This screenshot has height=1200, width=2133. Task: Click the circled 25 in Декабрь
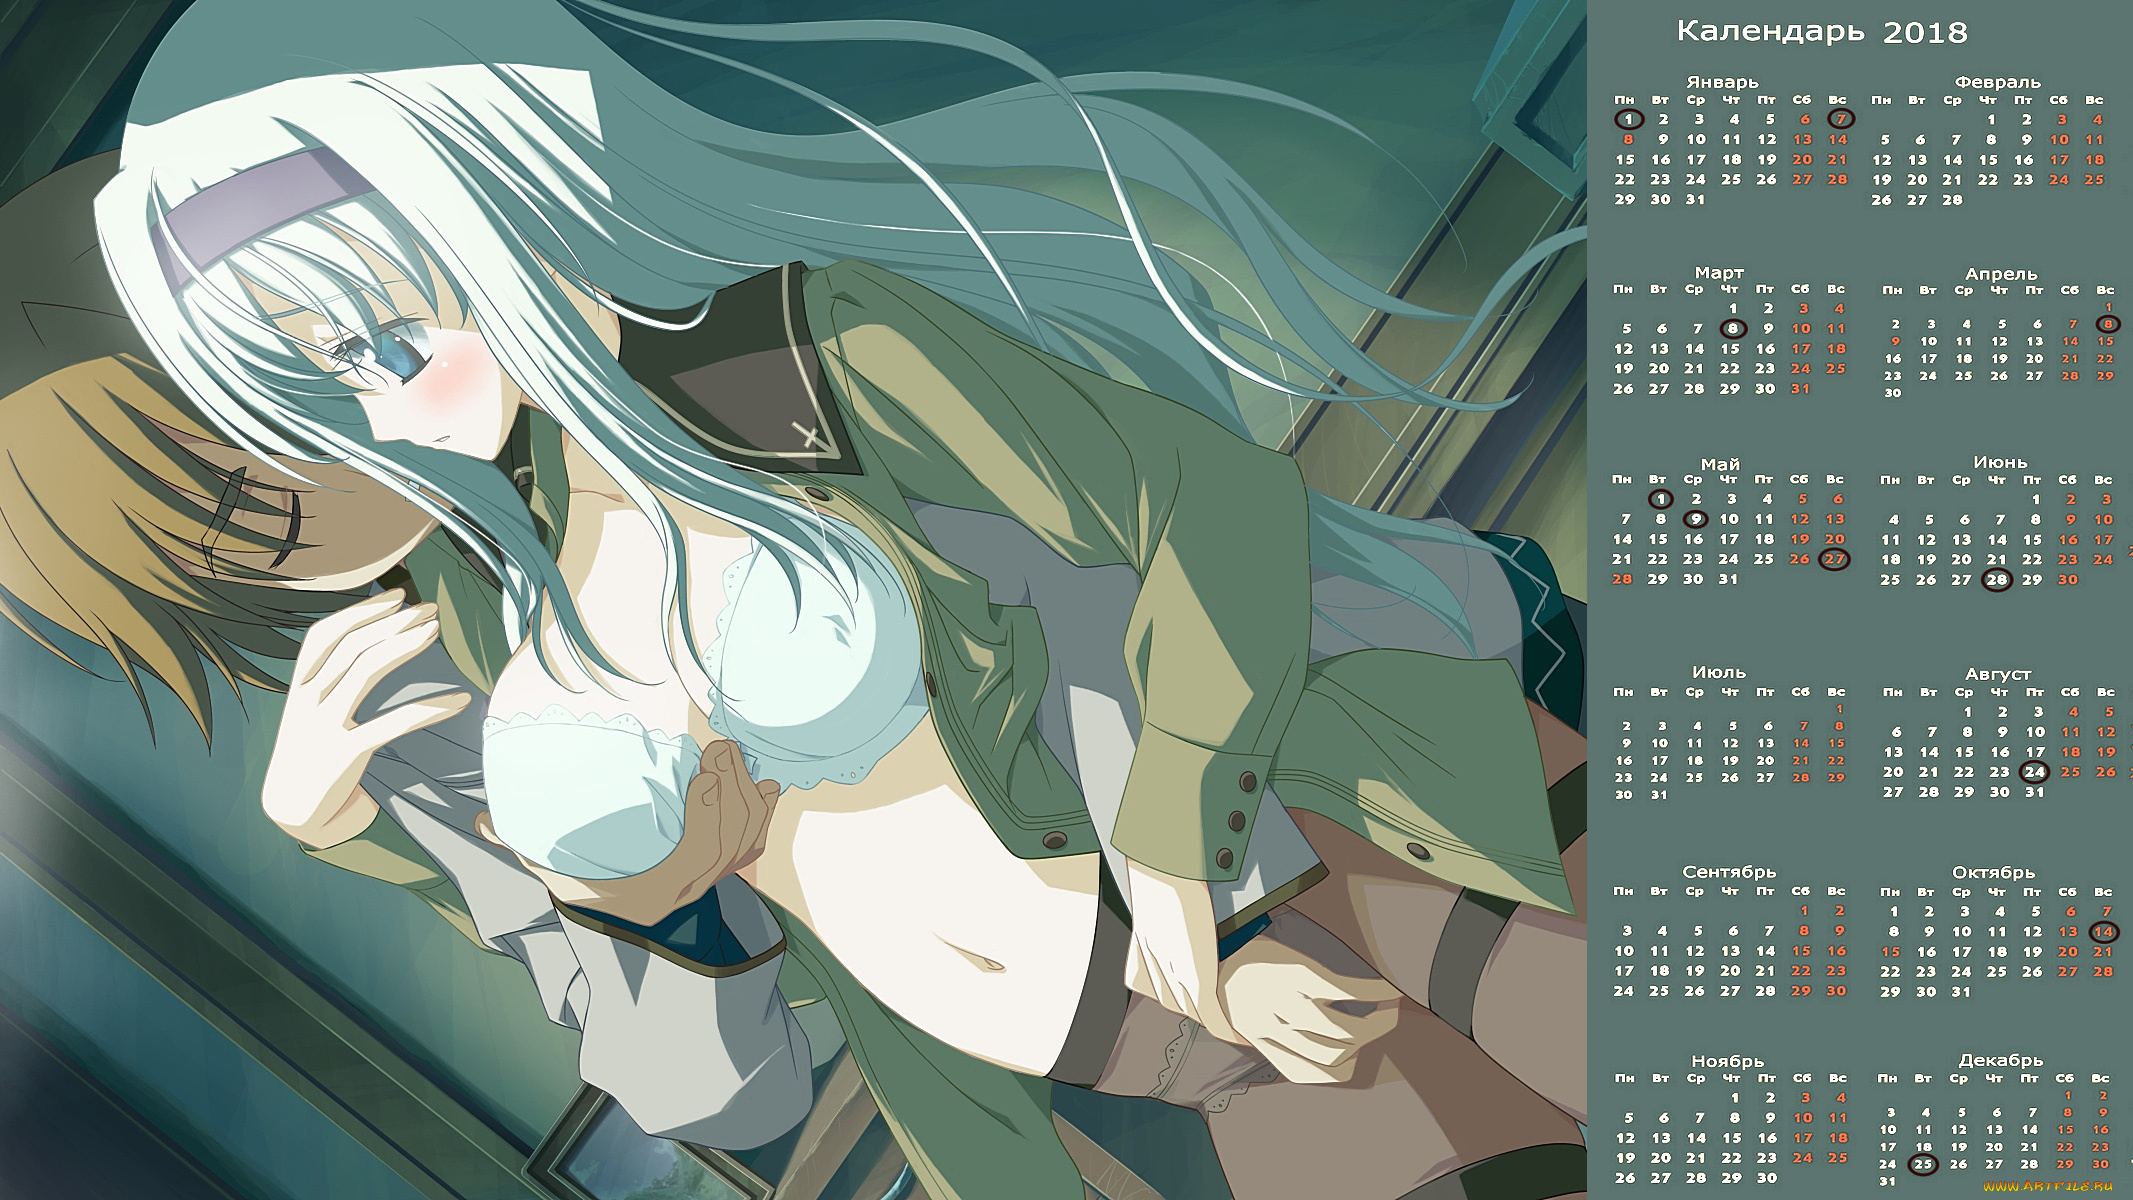click(x=1922, y=1164)
